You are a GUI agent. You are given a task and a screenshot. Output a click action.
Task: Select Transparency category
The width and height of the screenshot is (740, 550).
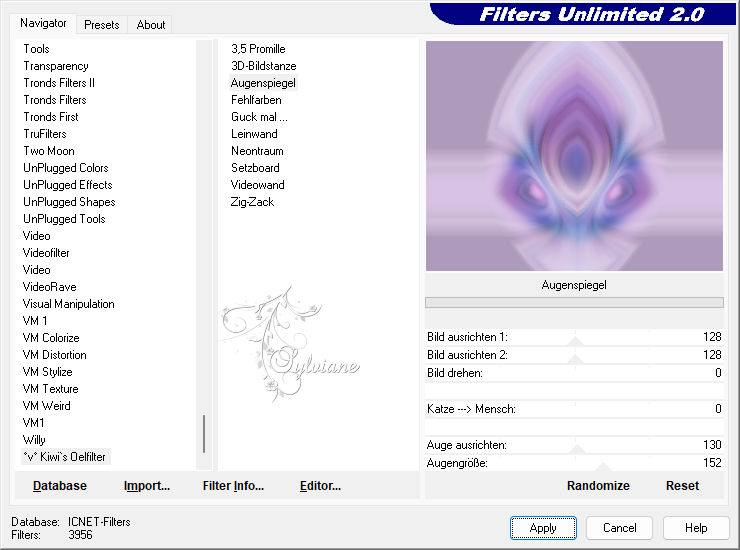click(x=56, y=66)
